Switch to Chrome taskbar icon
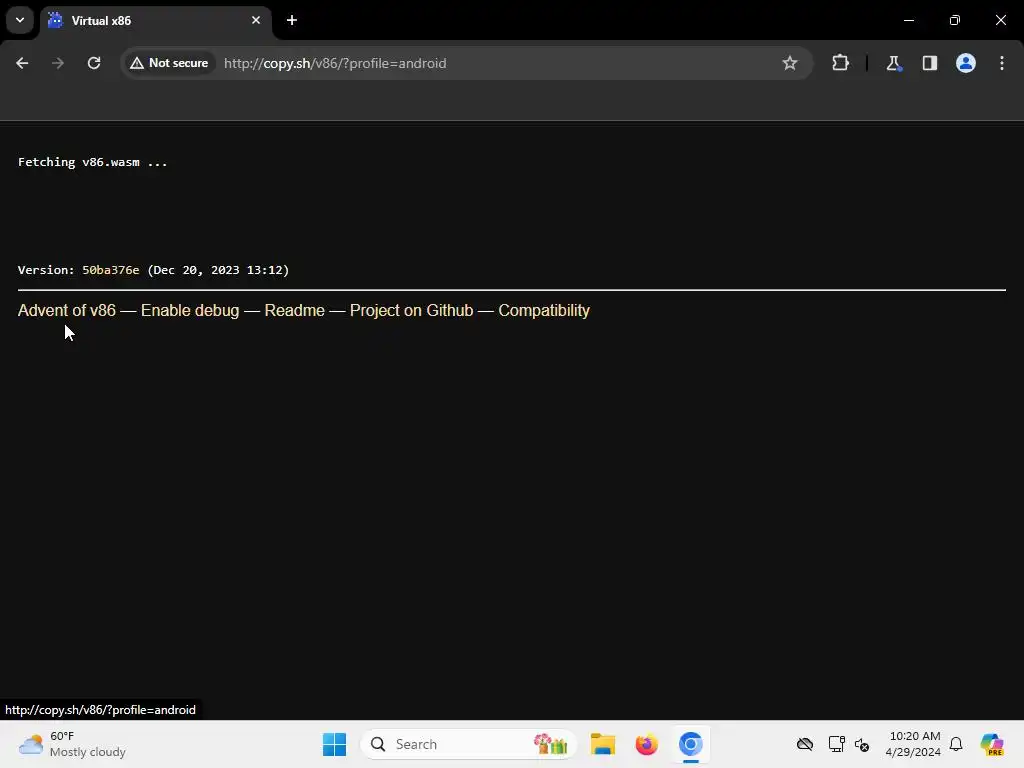 [x=690, y=744]
